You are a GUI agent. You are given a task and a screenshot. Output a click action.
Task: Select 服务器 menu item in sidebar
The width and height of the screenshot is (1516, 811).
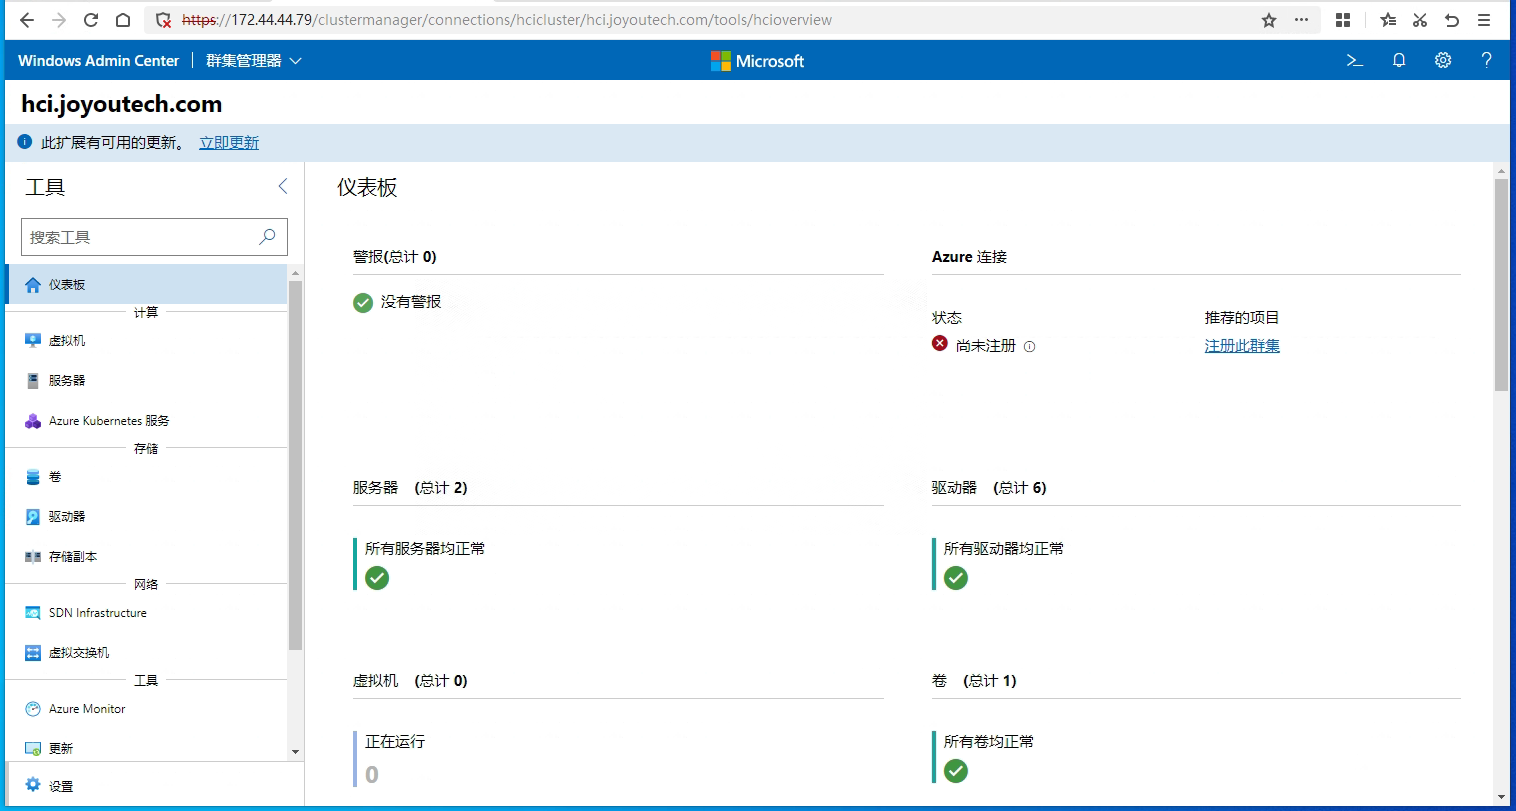click(146, 381)
